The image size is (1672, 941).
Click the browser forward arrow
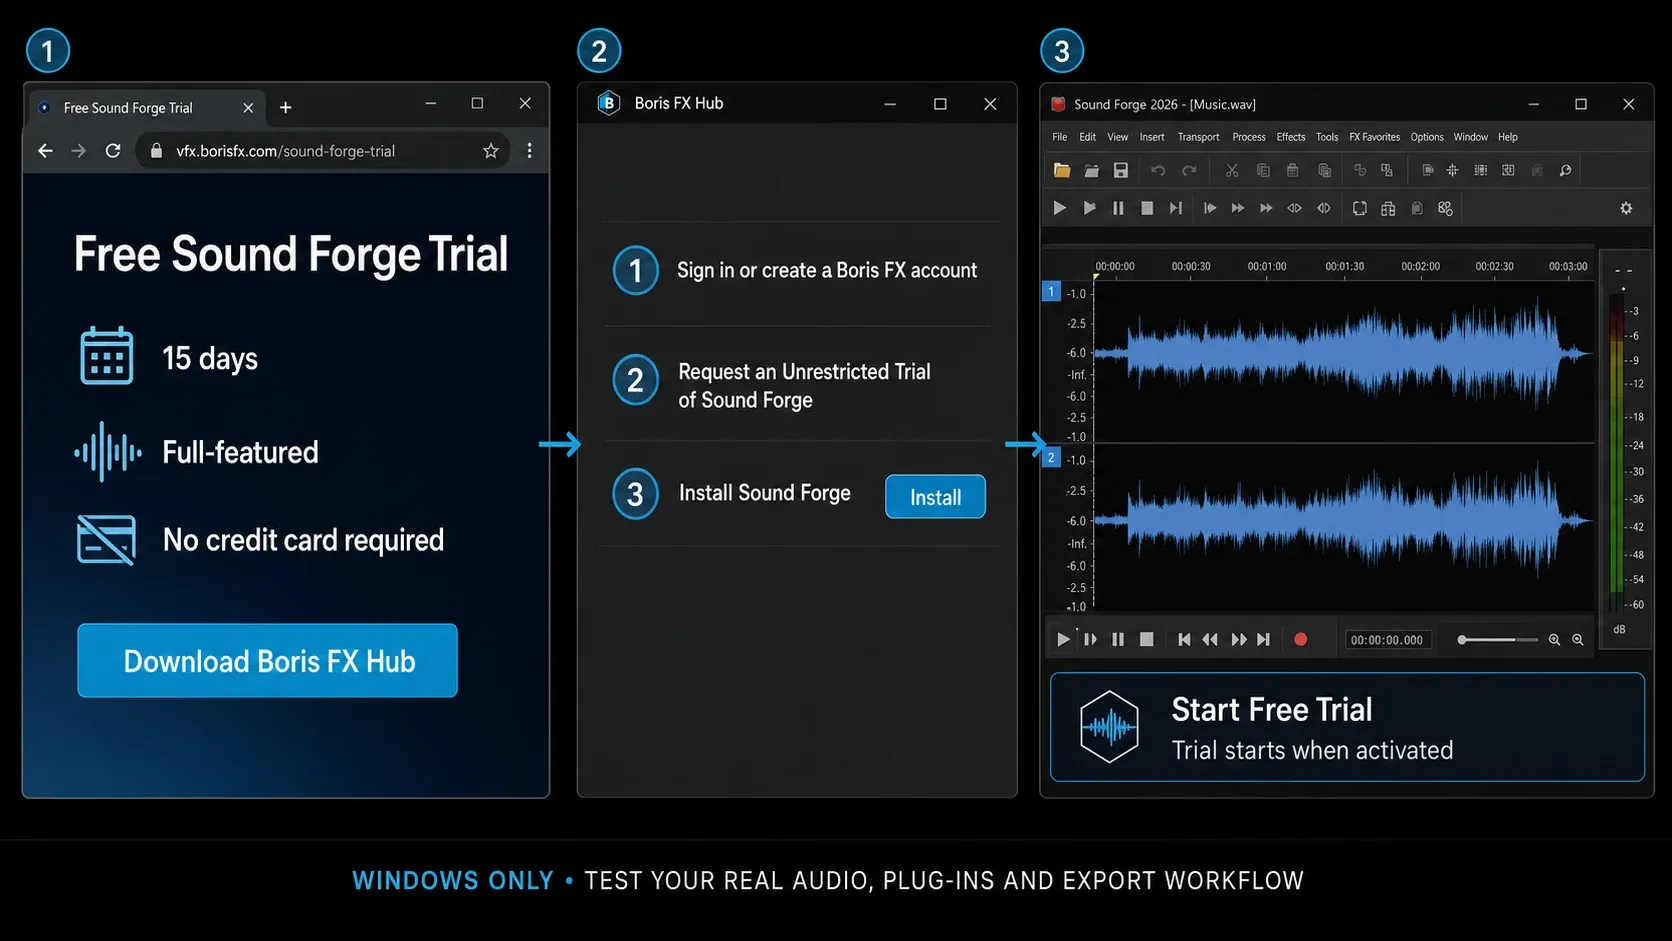(x=79, y=151)
